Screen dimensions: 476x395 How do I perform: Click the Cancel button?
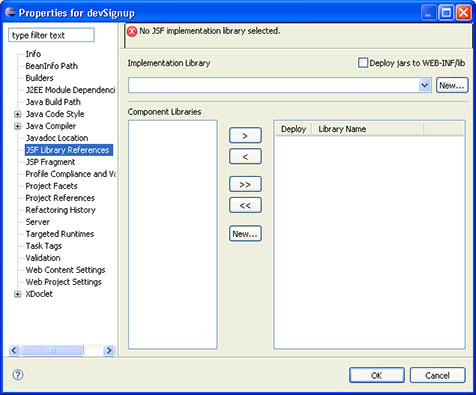(437, 375)
